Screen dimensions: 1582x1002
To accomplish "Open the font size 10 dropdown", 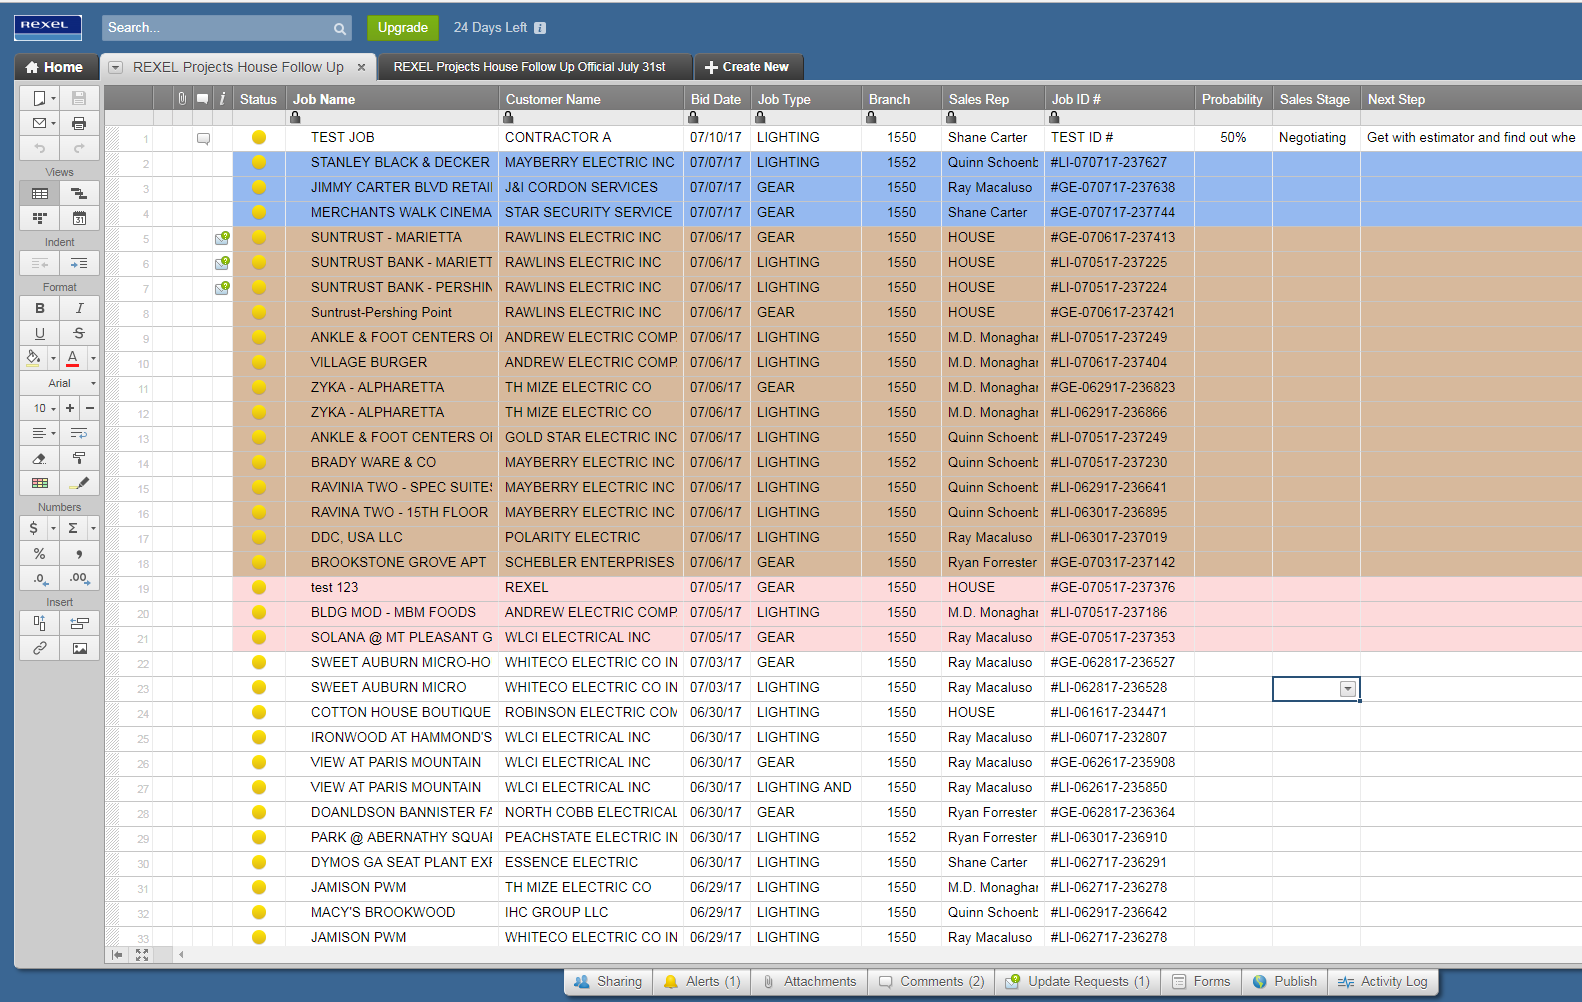I will [x=40, y=408].
